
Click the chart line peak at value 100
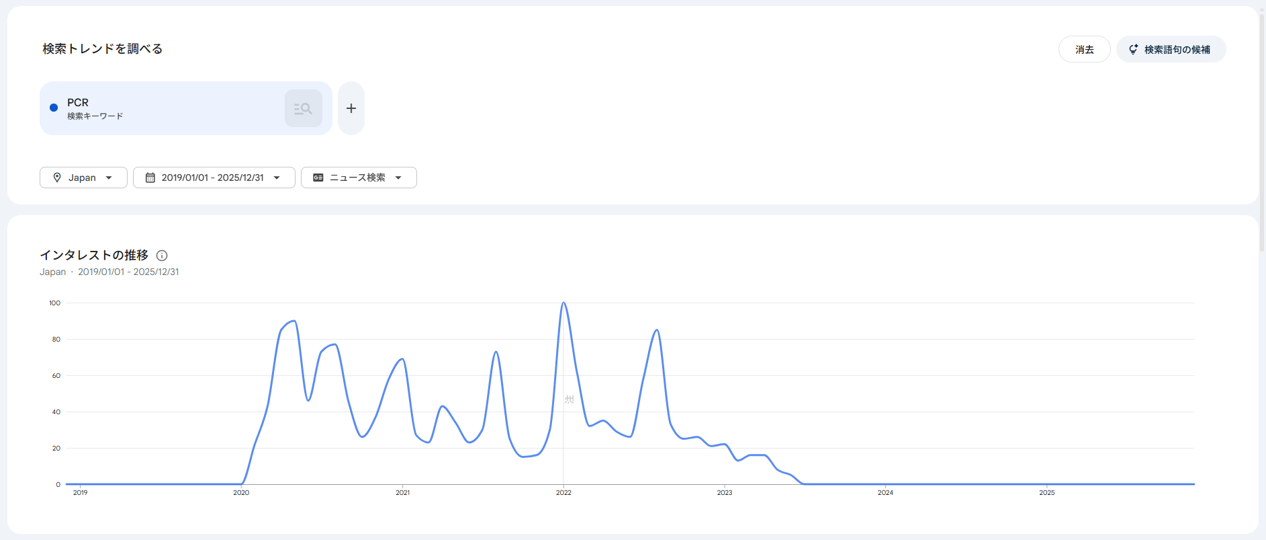click(564, 303)
